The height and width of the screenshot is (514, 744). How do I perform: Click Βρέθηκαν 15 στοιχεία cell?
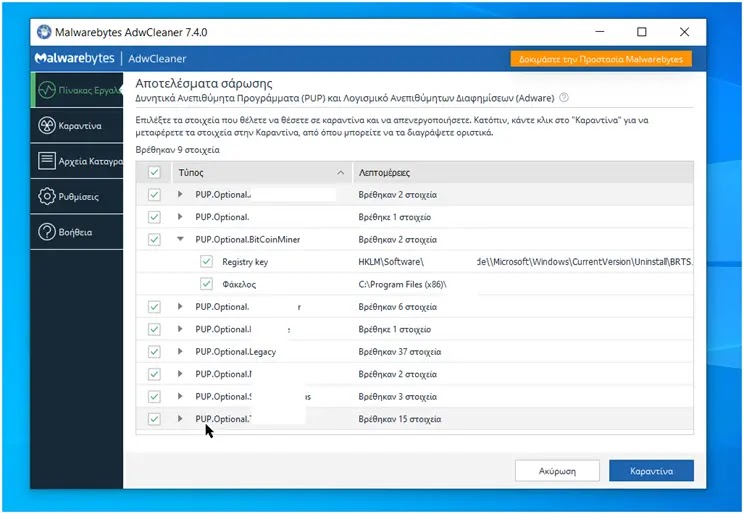400,419
